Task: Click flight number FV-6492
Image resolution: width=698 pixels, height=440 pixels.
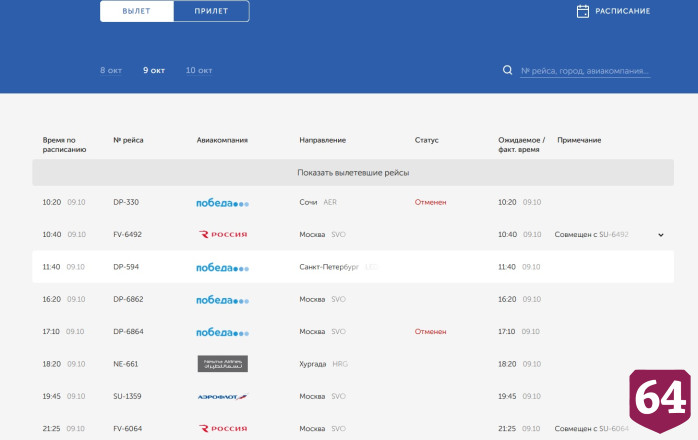Action: click(x=127, y=234)
